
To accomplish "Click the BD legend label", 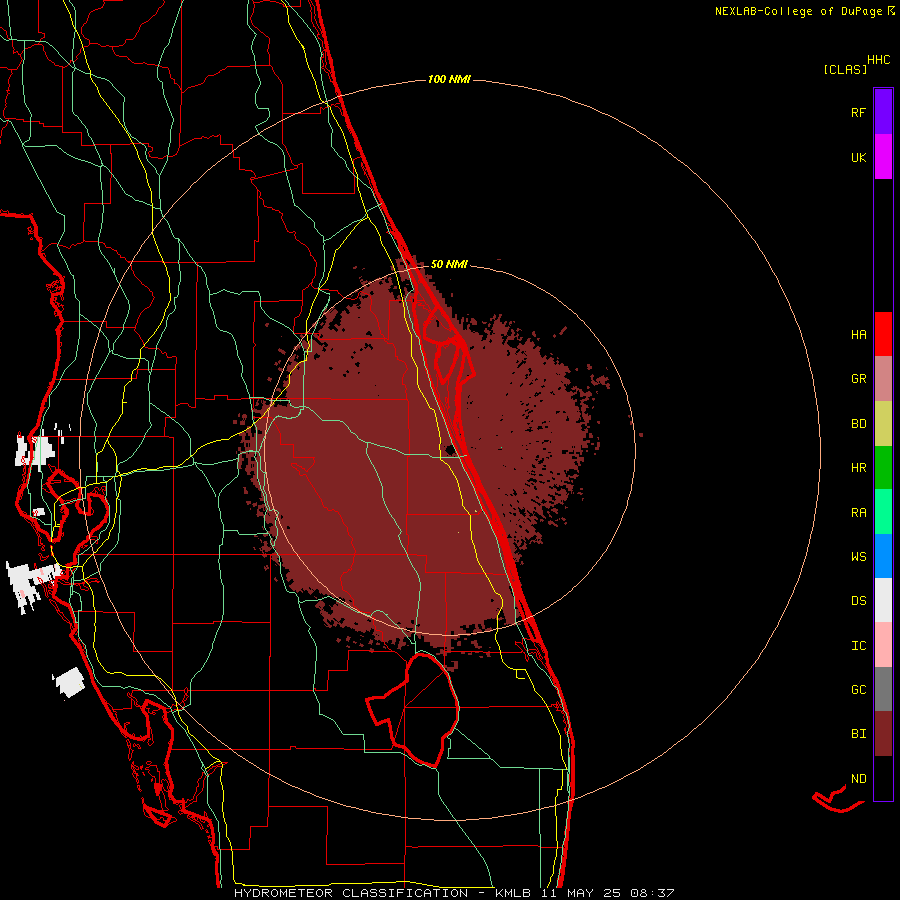I will pos(858,424).
